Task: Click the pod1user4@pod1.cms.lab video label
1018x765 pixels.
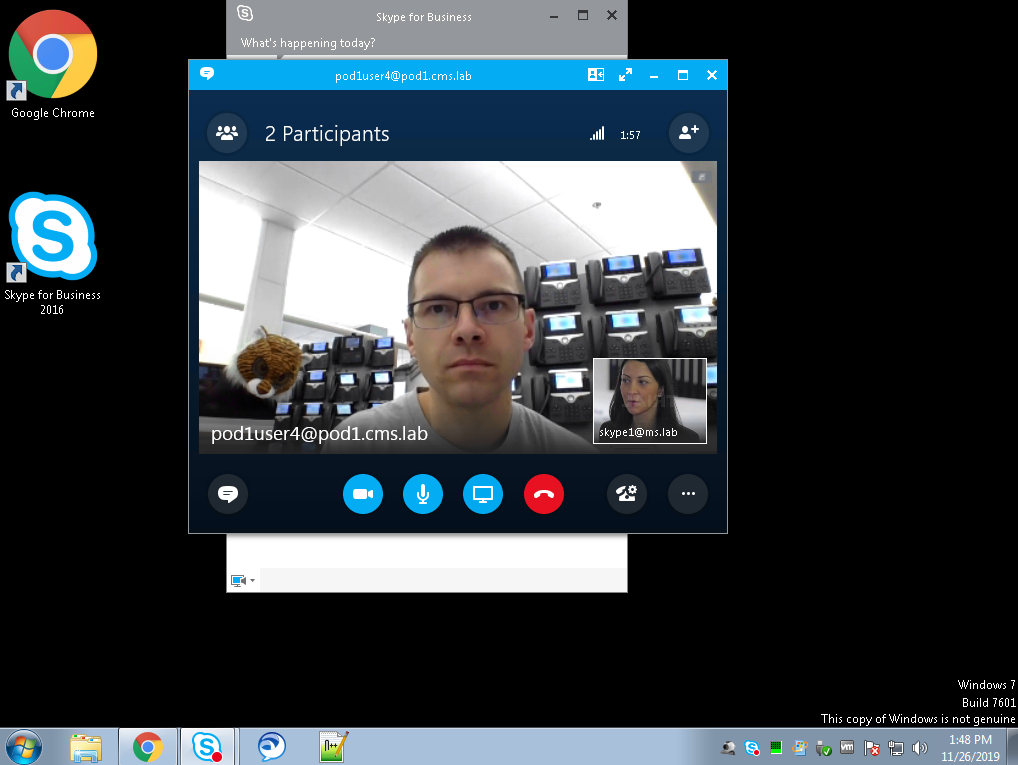Action: click(319, 433)
